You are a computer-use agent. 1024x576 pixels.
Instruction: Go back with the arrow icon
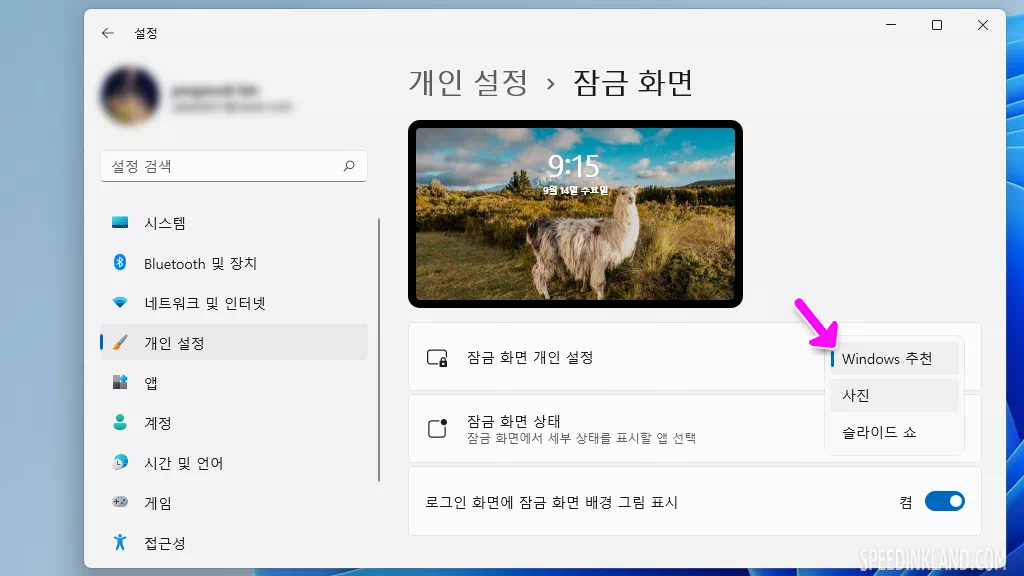click(x=108, y=33)
